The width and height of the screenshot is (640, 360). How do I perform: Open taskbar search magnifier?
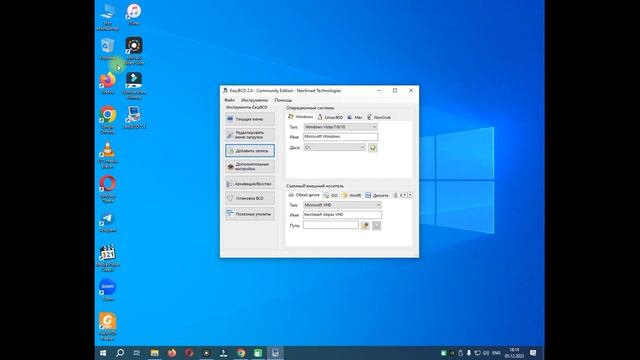click(120, 353)
